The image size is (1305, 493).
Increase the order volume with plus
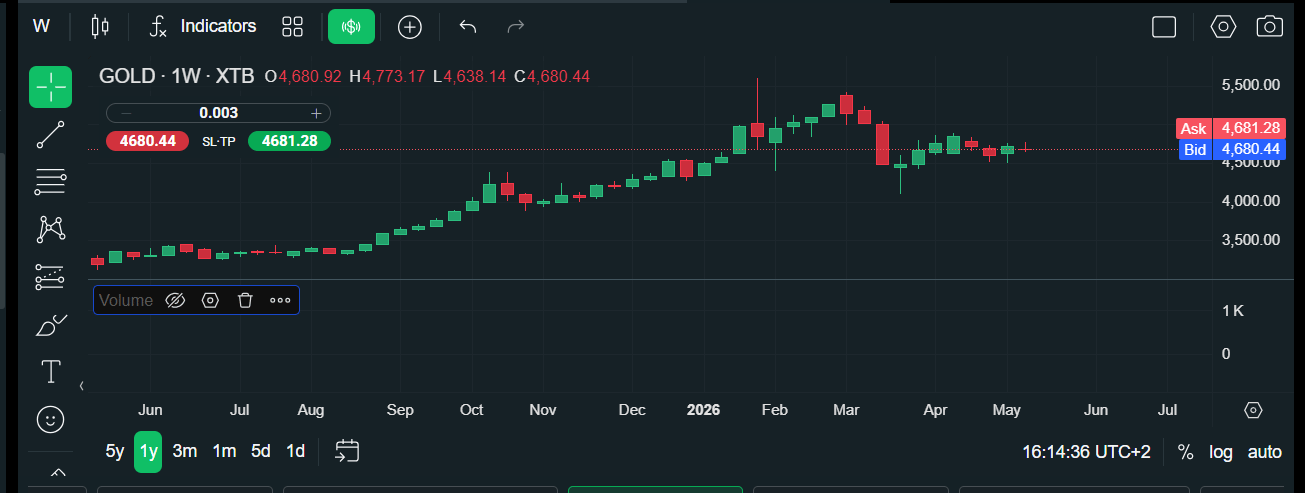316,113
